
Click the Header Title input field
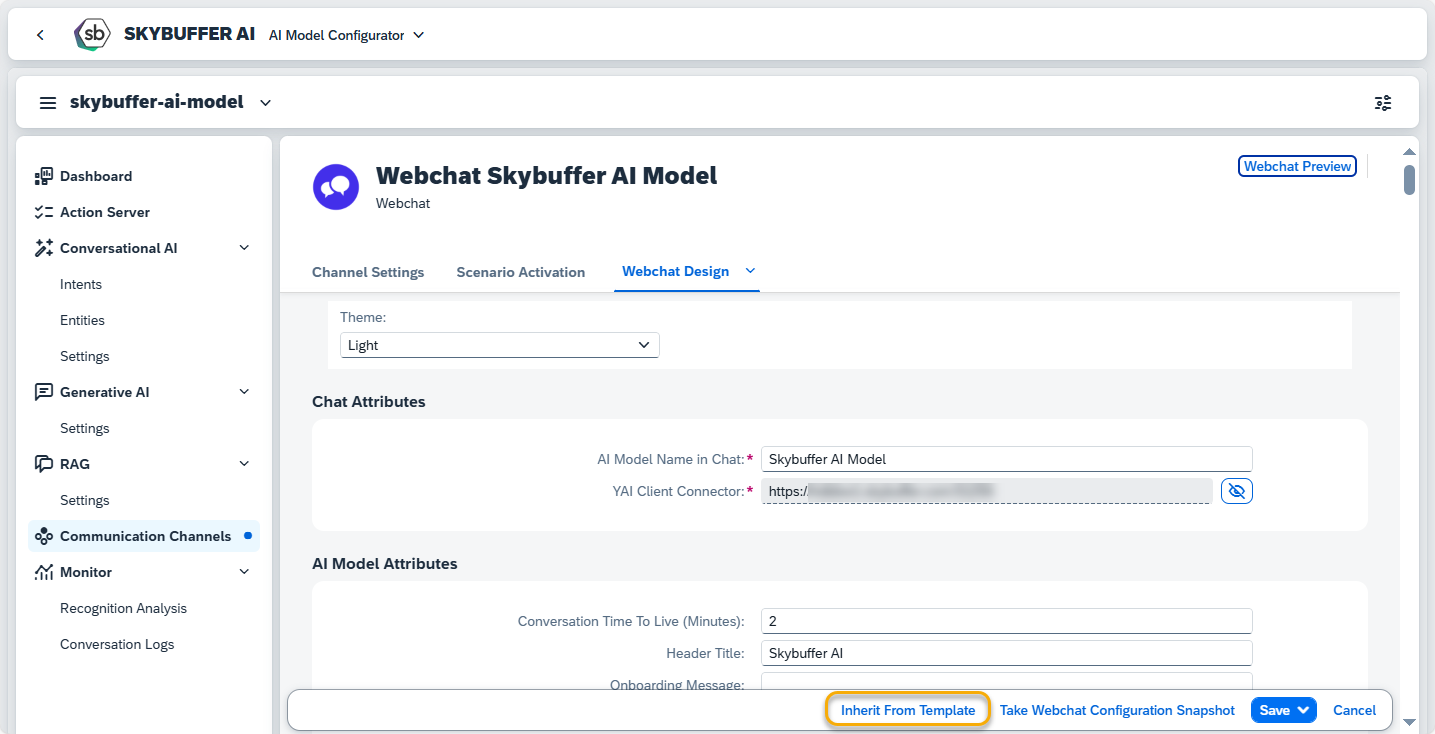pos(1006,653)
